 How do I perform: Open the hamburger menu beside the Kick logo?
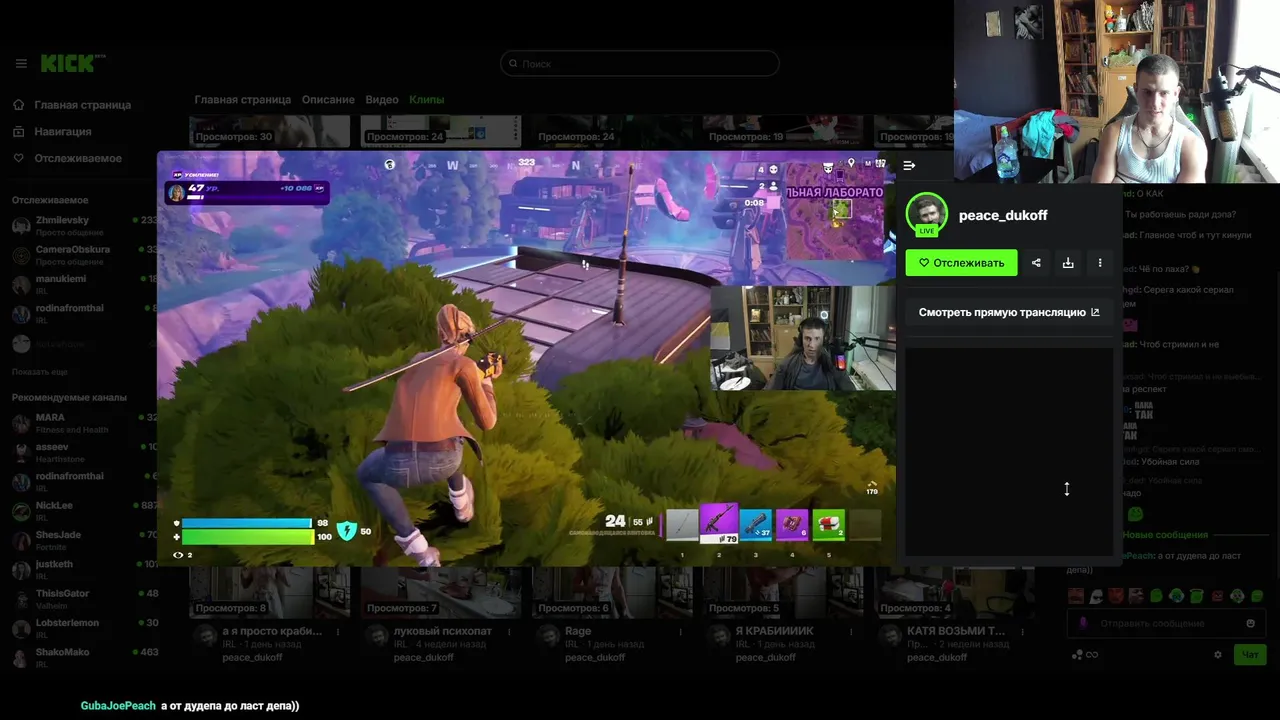pos(21,64)
